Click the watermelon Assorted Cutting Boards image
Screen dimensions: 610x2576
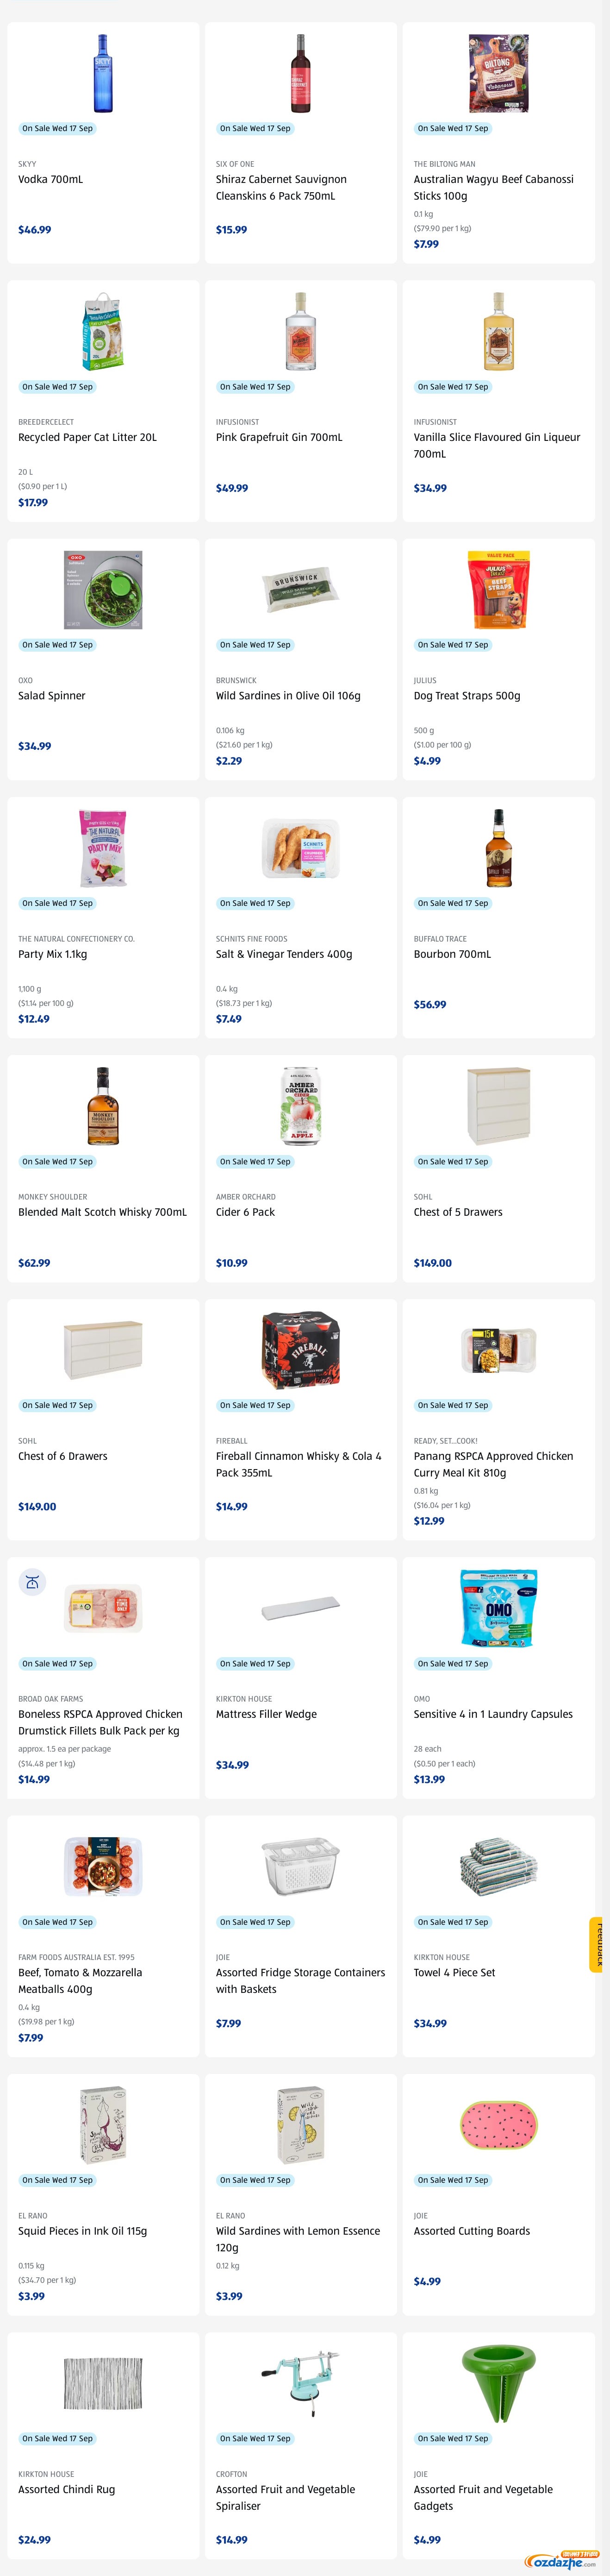pyautogui.click(x=499, y=2125)
